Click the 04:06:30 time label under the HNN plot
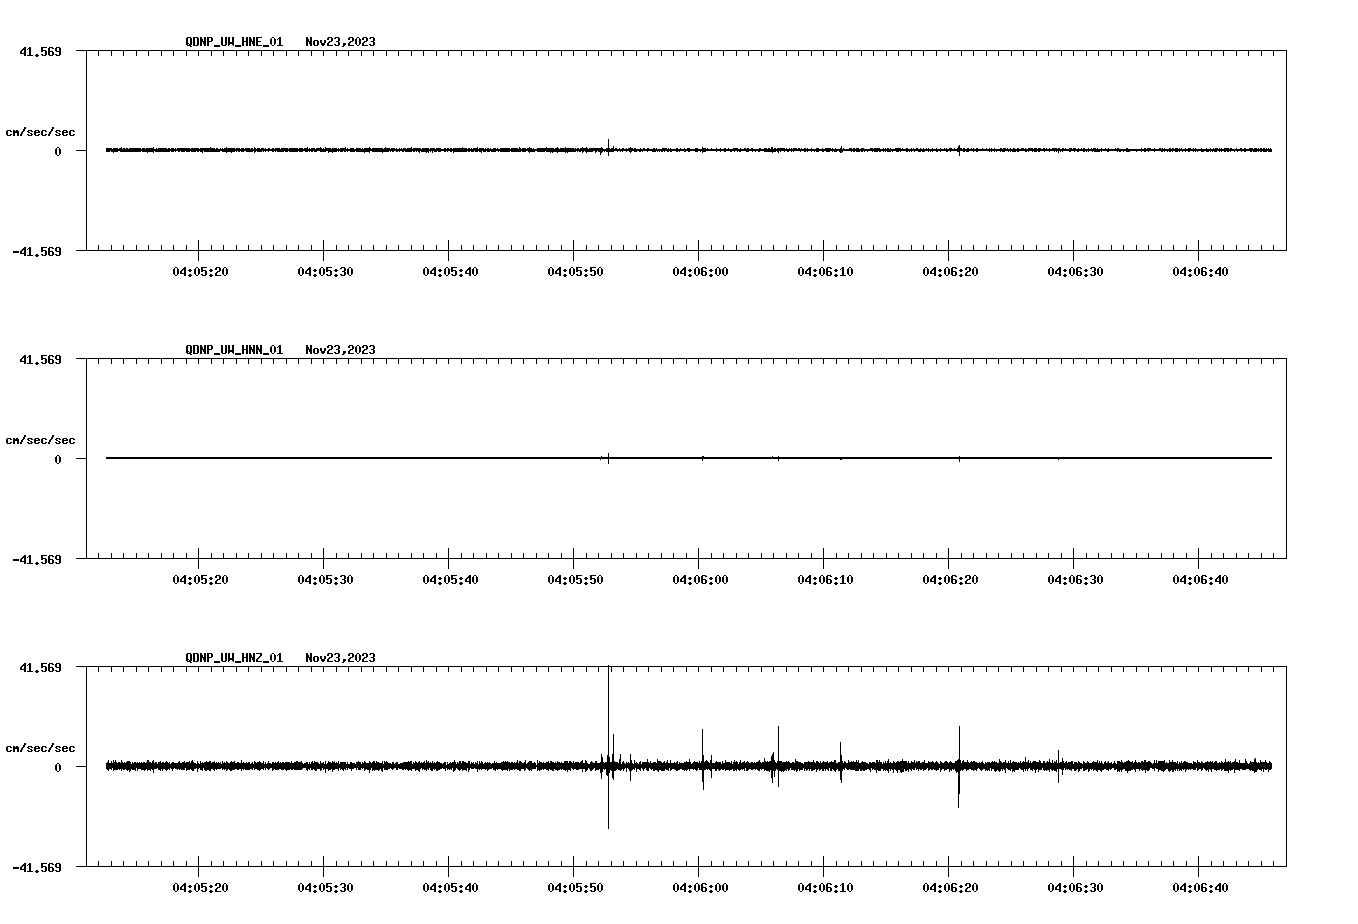 [x=1075, y=580]
